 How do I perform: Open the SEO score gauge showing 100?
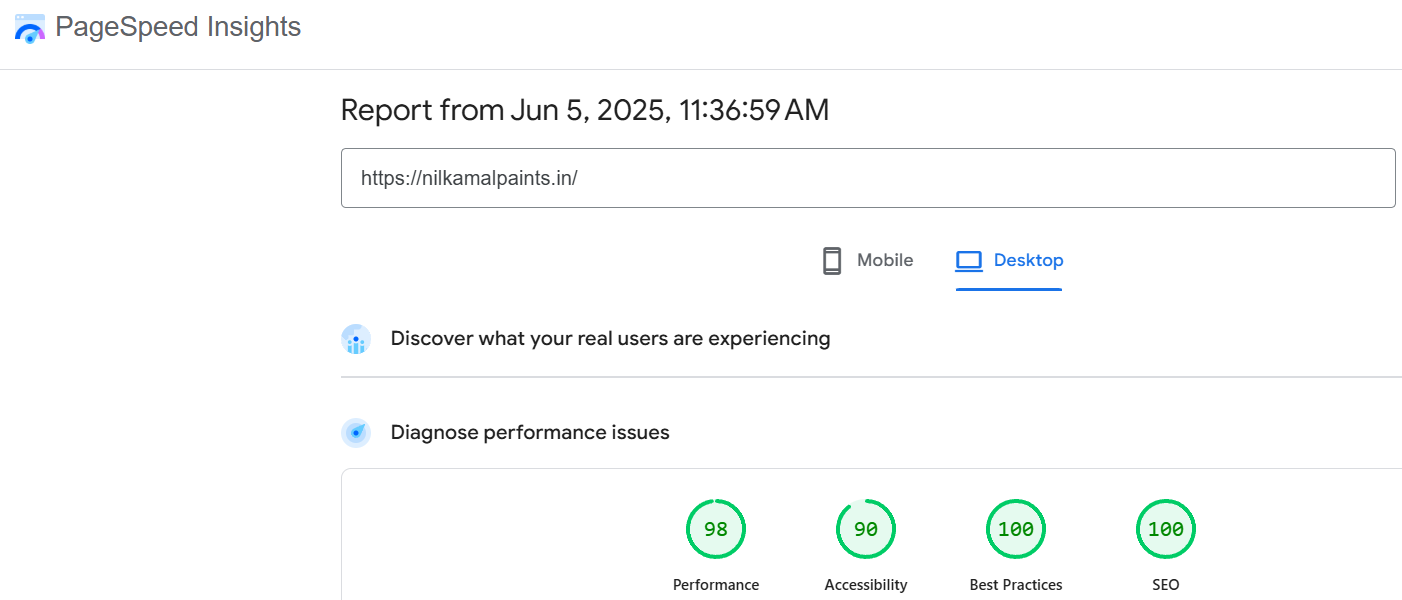1166,529
